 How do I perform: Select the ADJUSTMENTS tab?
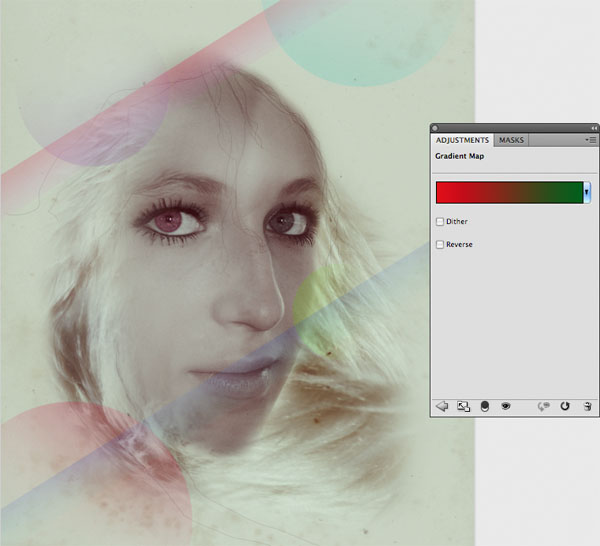(462, 140)
